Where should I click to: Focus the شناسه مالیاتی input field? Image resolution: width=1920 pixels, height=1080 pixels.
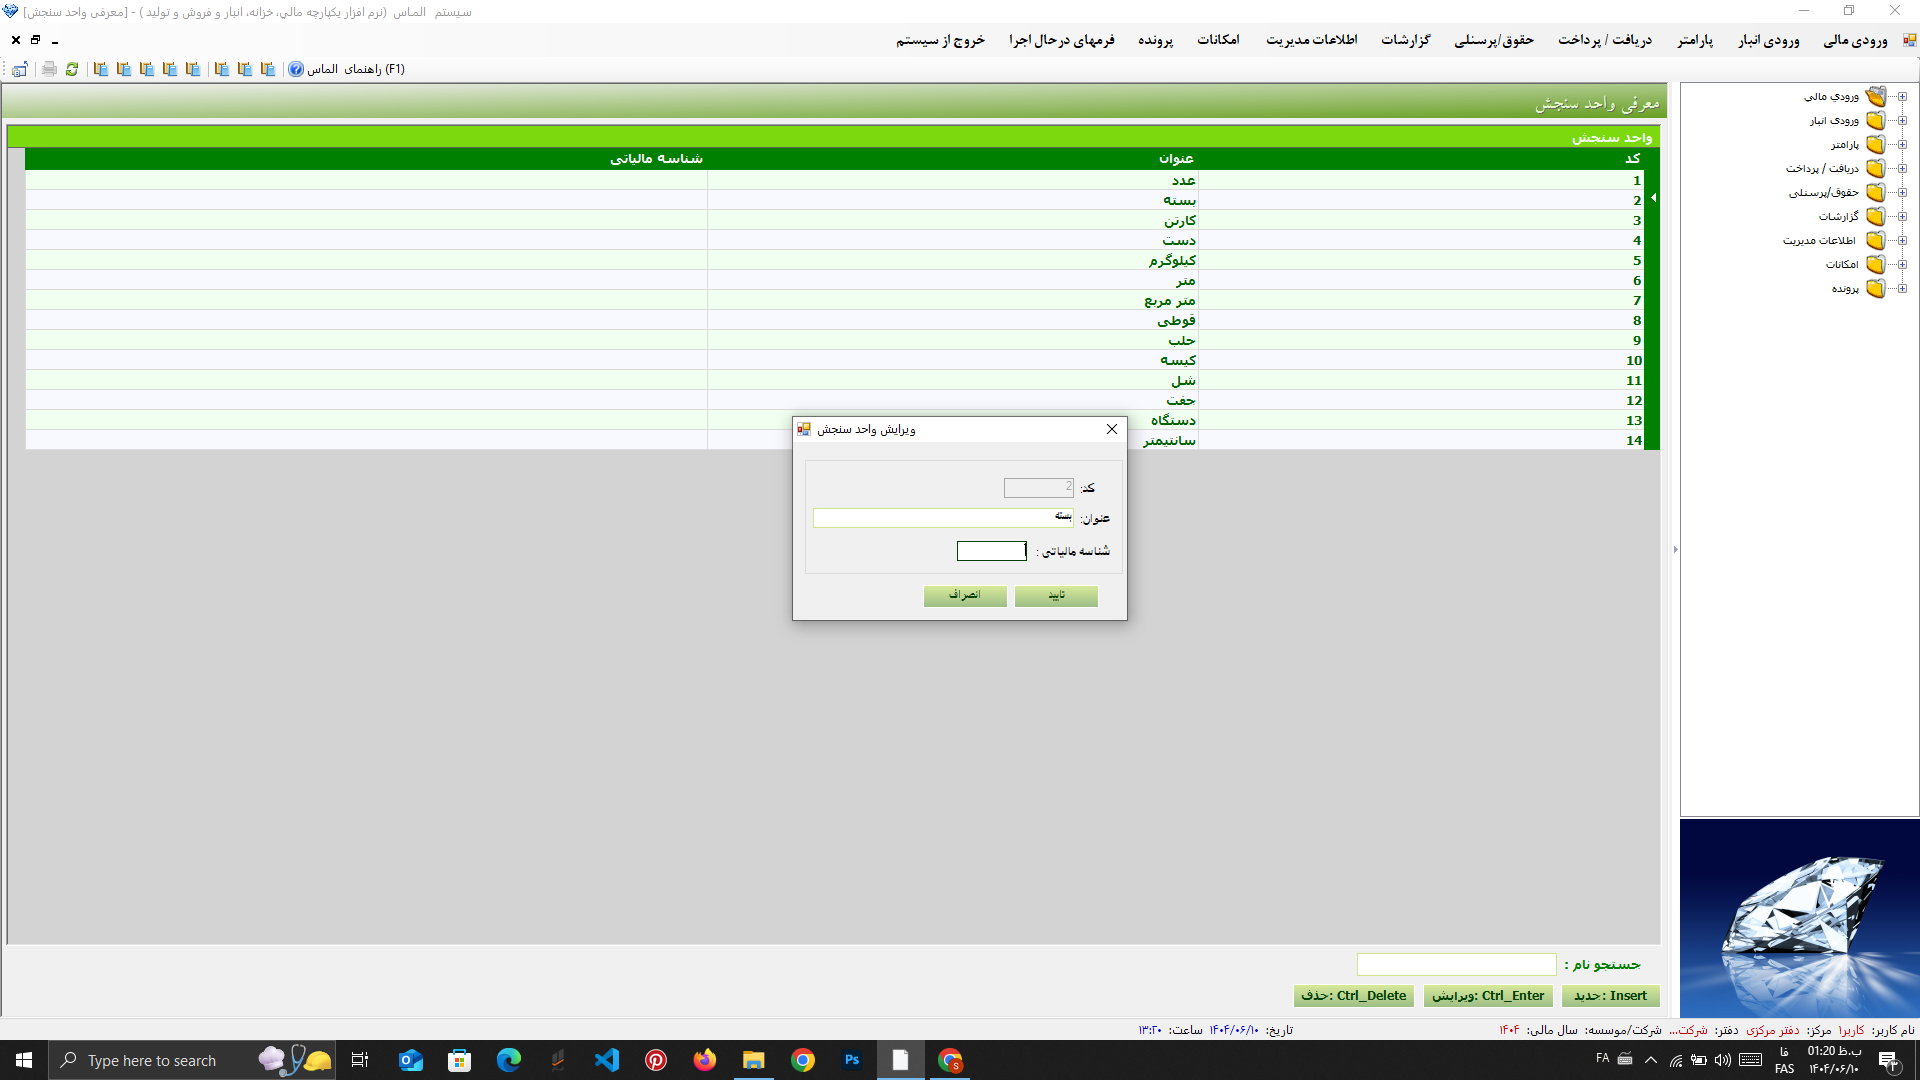(991, 551)
